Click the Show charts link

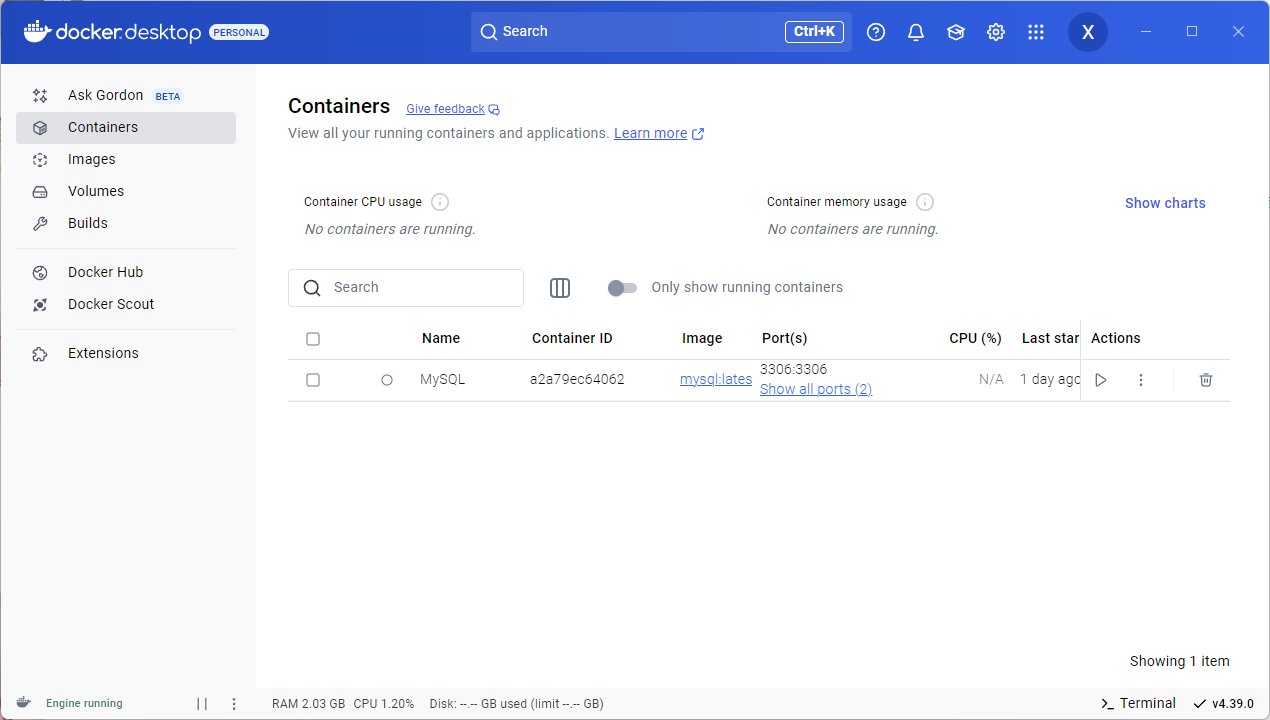(x=1164, y=203)
